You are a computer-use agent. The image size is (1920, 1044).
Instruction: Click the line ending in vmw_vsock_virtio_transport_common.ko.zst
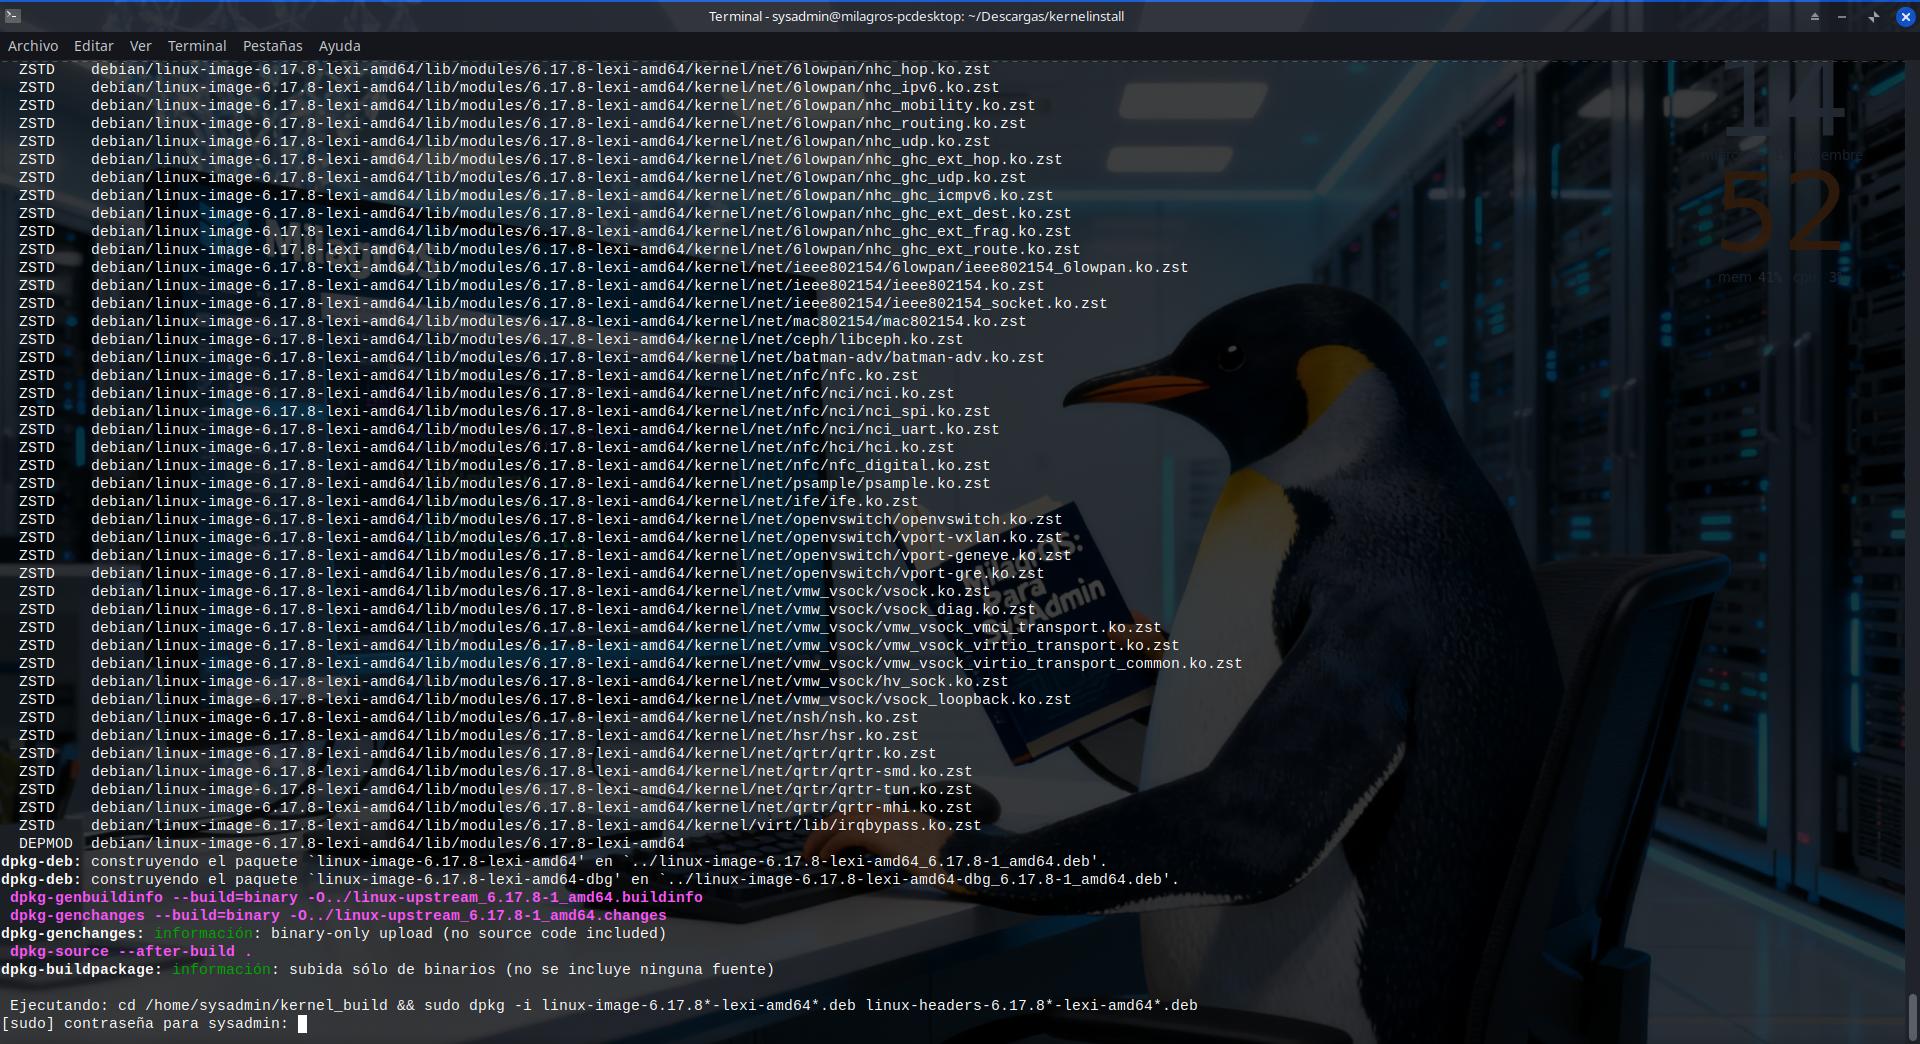pyautogui.click(x=630, y=663)
